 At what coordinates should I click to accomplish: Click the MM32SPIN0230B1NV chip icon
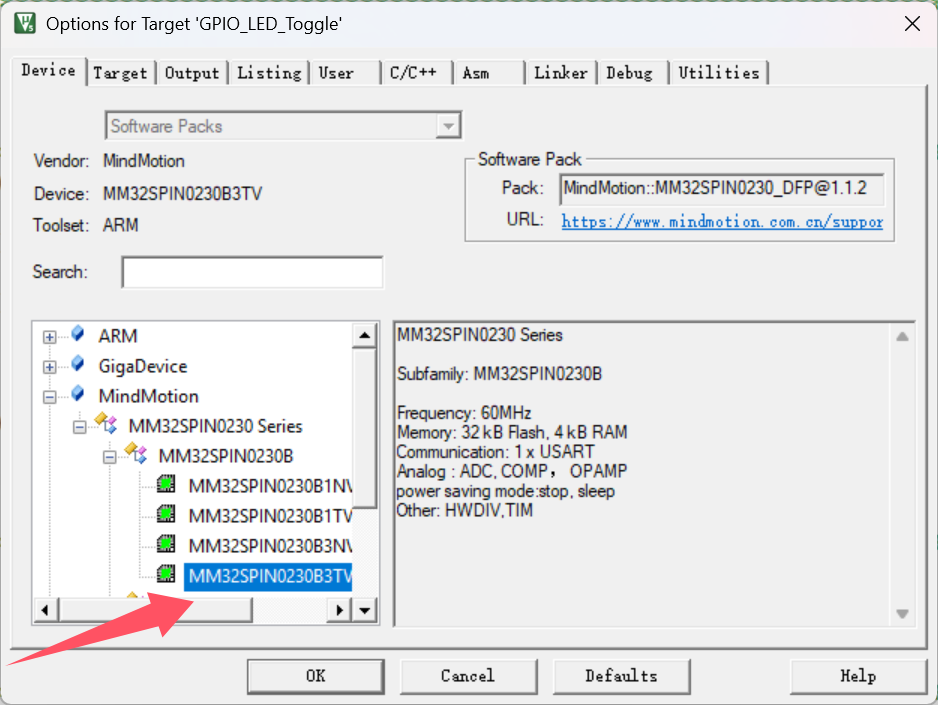click(x=168, y=486)
